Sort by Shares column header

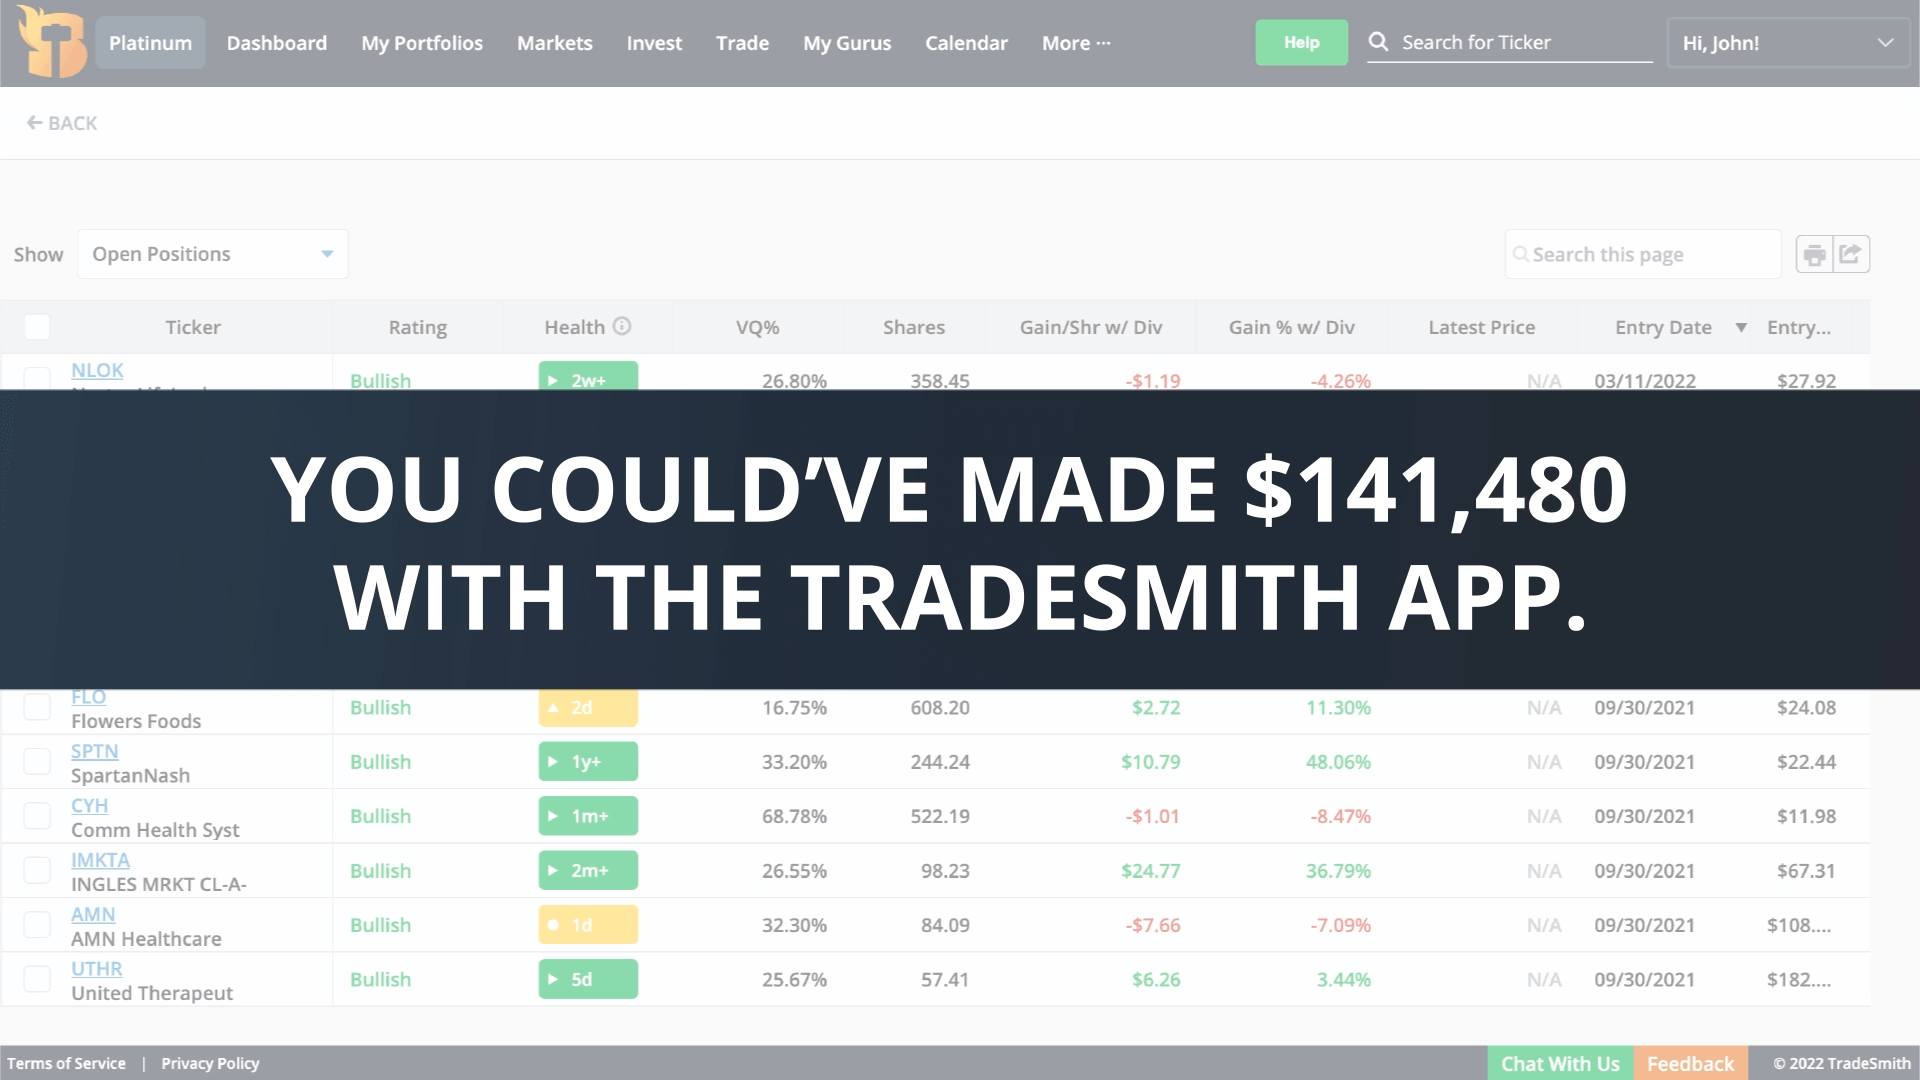tap(914, 327)
